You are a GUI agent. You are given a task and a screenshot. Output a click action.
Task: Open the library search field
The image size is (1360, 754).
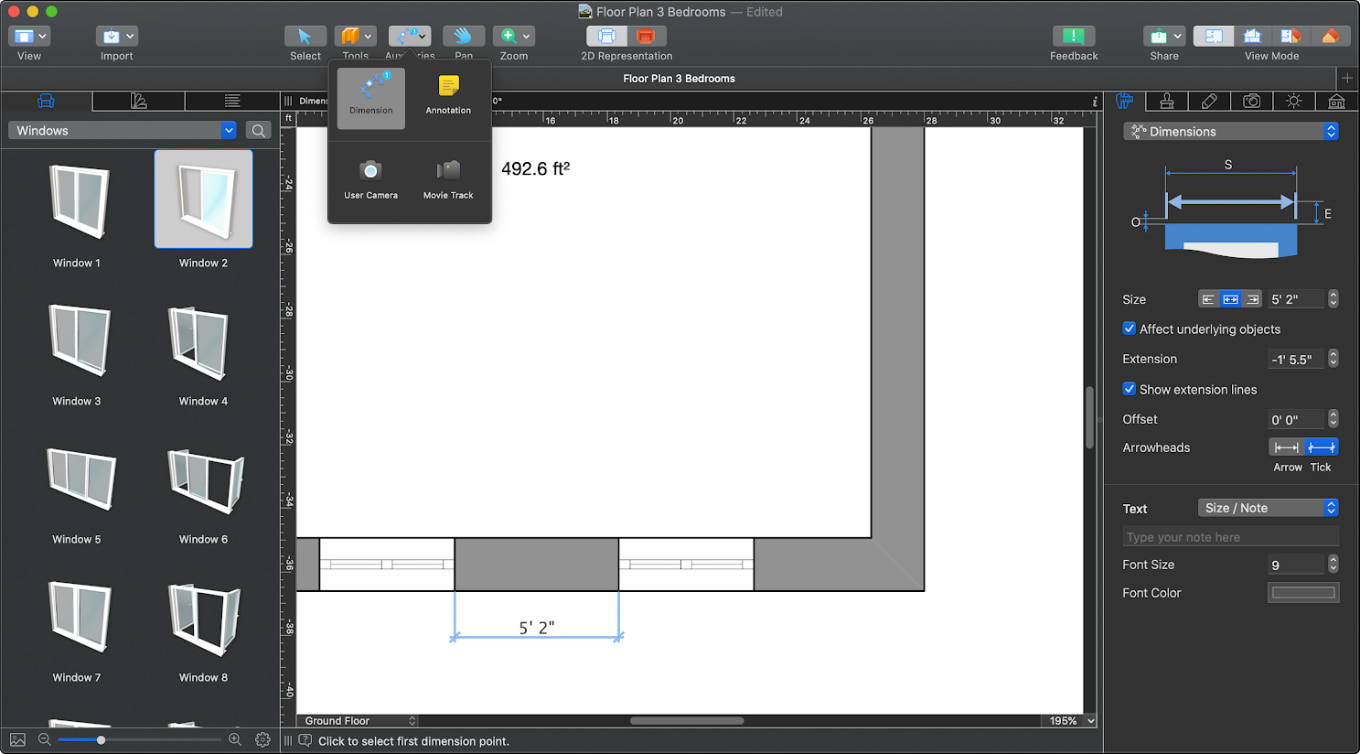coord(257,130)
